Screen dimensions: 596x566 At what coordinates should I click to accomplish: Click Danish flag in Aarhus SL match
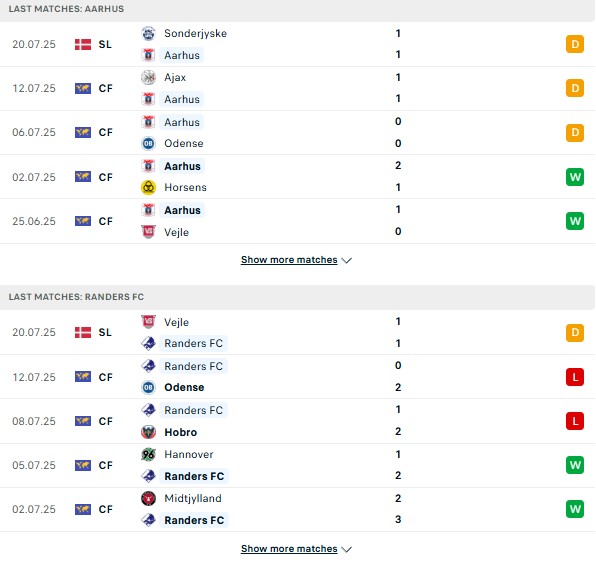pos(83,44)
